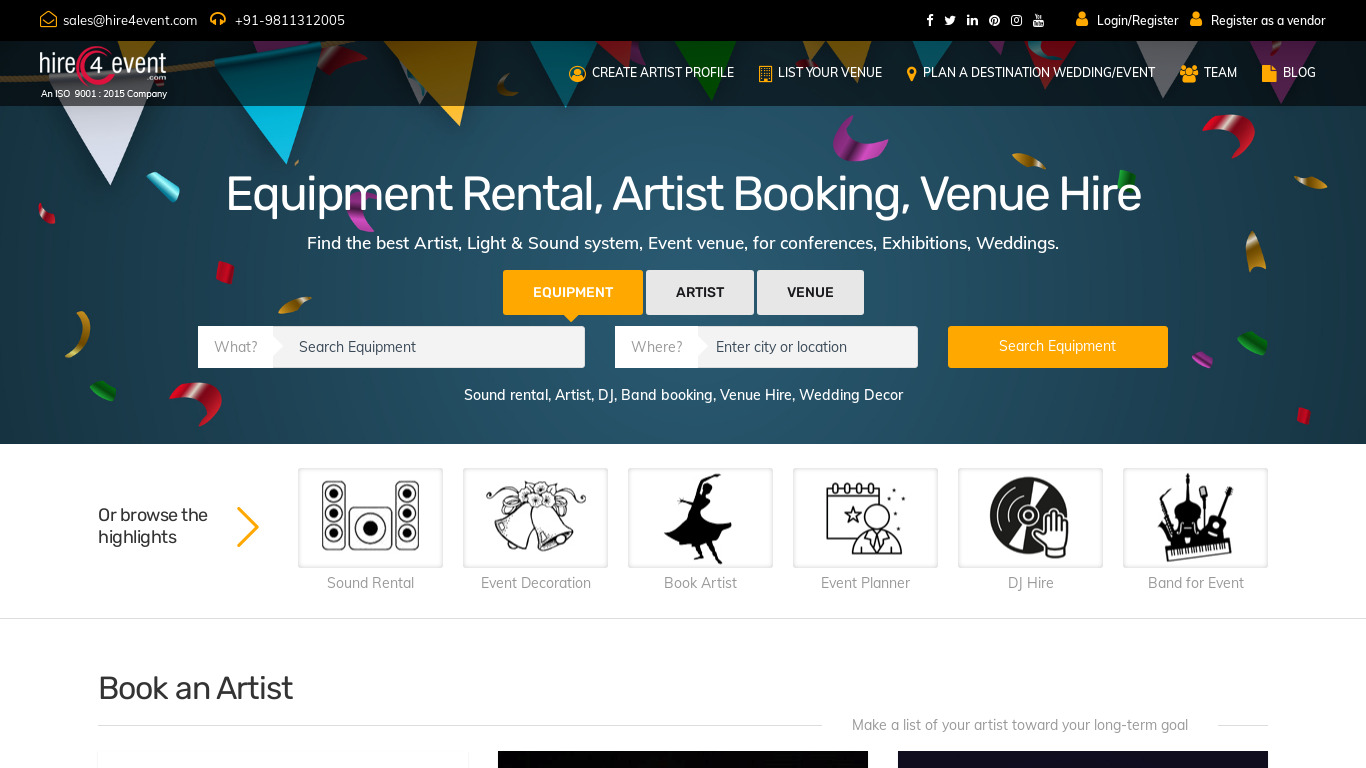
Task: Open the YouTube social icon
Action: click(1039, 20)
